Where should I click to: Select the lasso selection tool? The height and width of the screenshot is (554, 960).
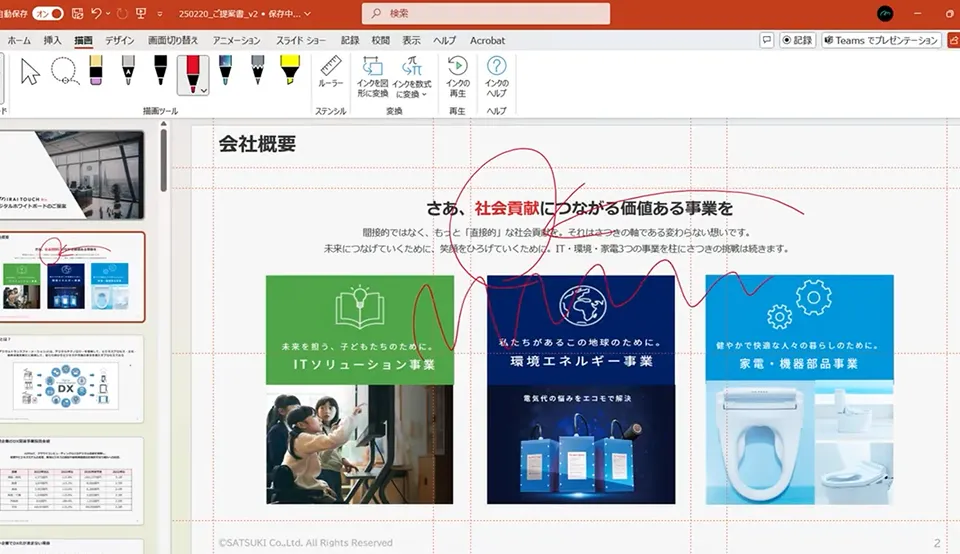point(64,73)
